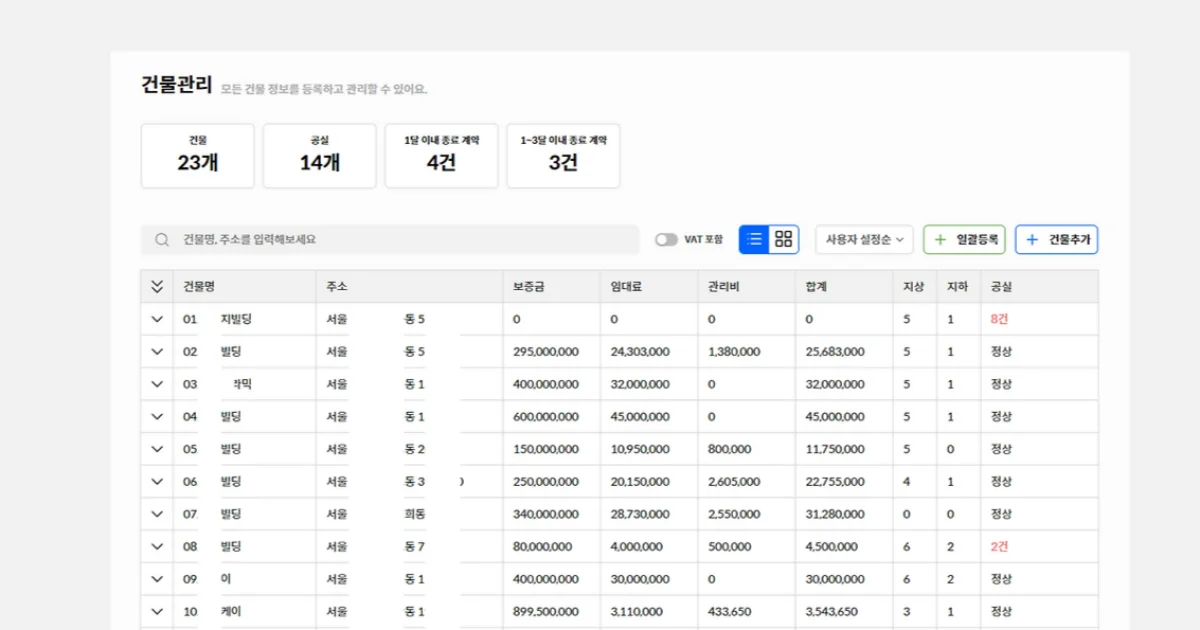Expand row 05 building details
Screen dimensions: 1200x630
point(156,448)
